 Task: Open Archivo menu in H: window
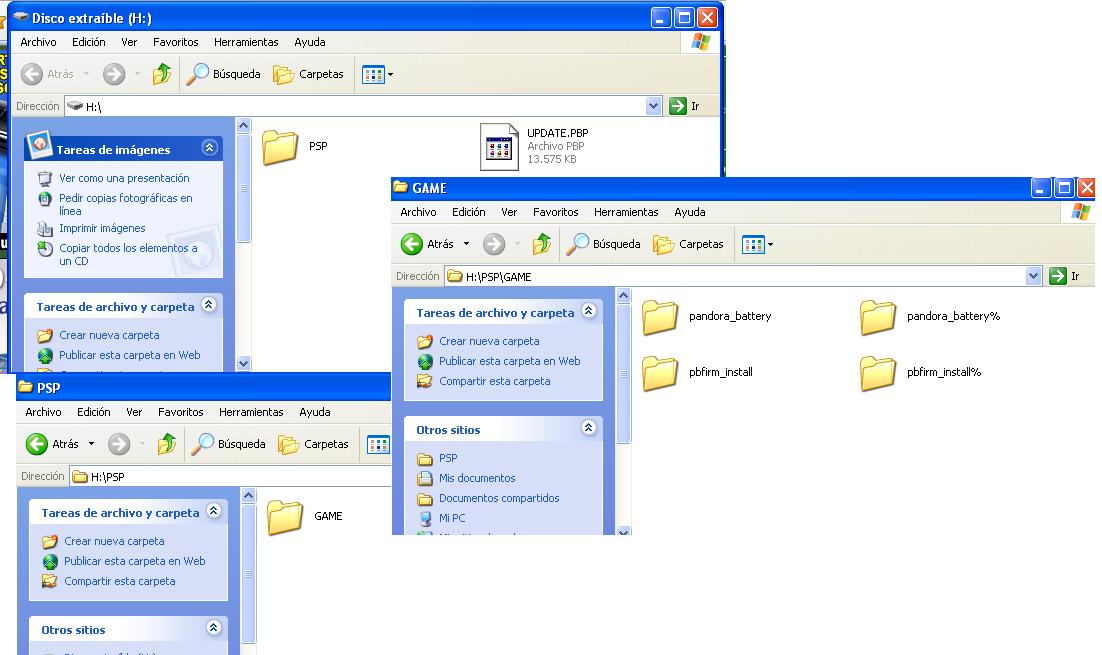[x=38, y=42]
